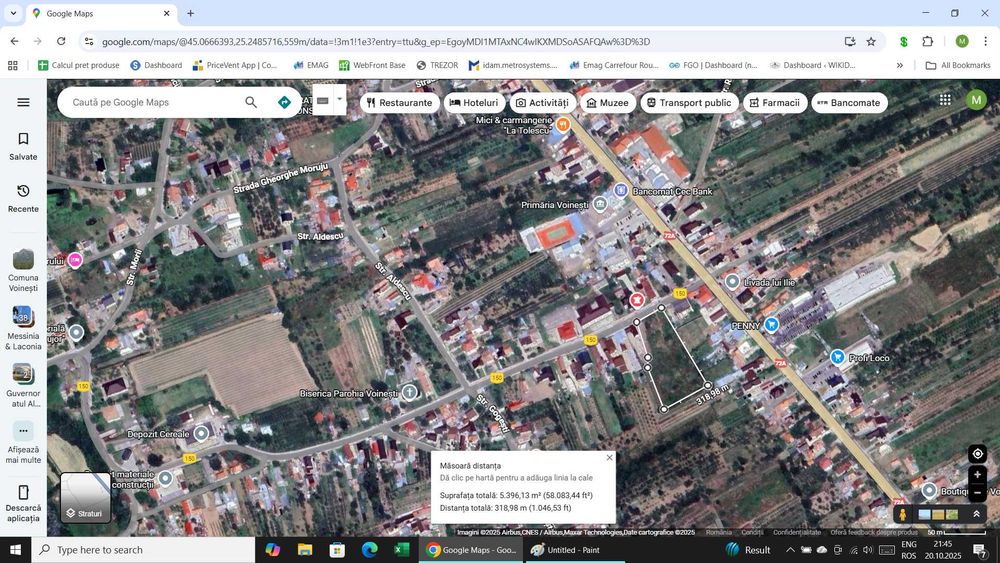
Task: Click the pink hotel marker
Action: pos(75,260)
